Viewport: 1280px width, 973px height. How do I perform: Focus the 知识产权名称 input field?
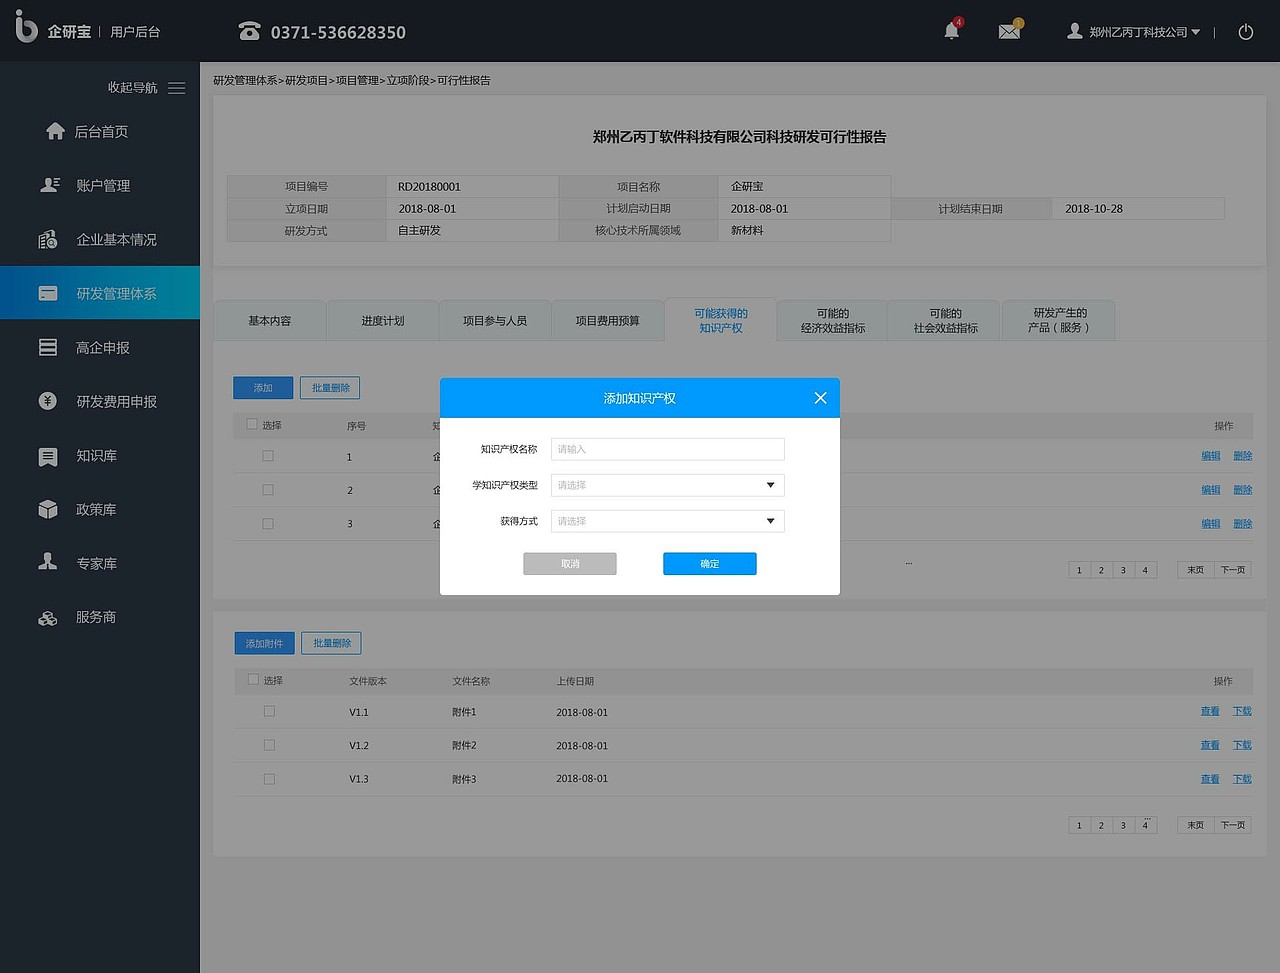point(667,449)
